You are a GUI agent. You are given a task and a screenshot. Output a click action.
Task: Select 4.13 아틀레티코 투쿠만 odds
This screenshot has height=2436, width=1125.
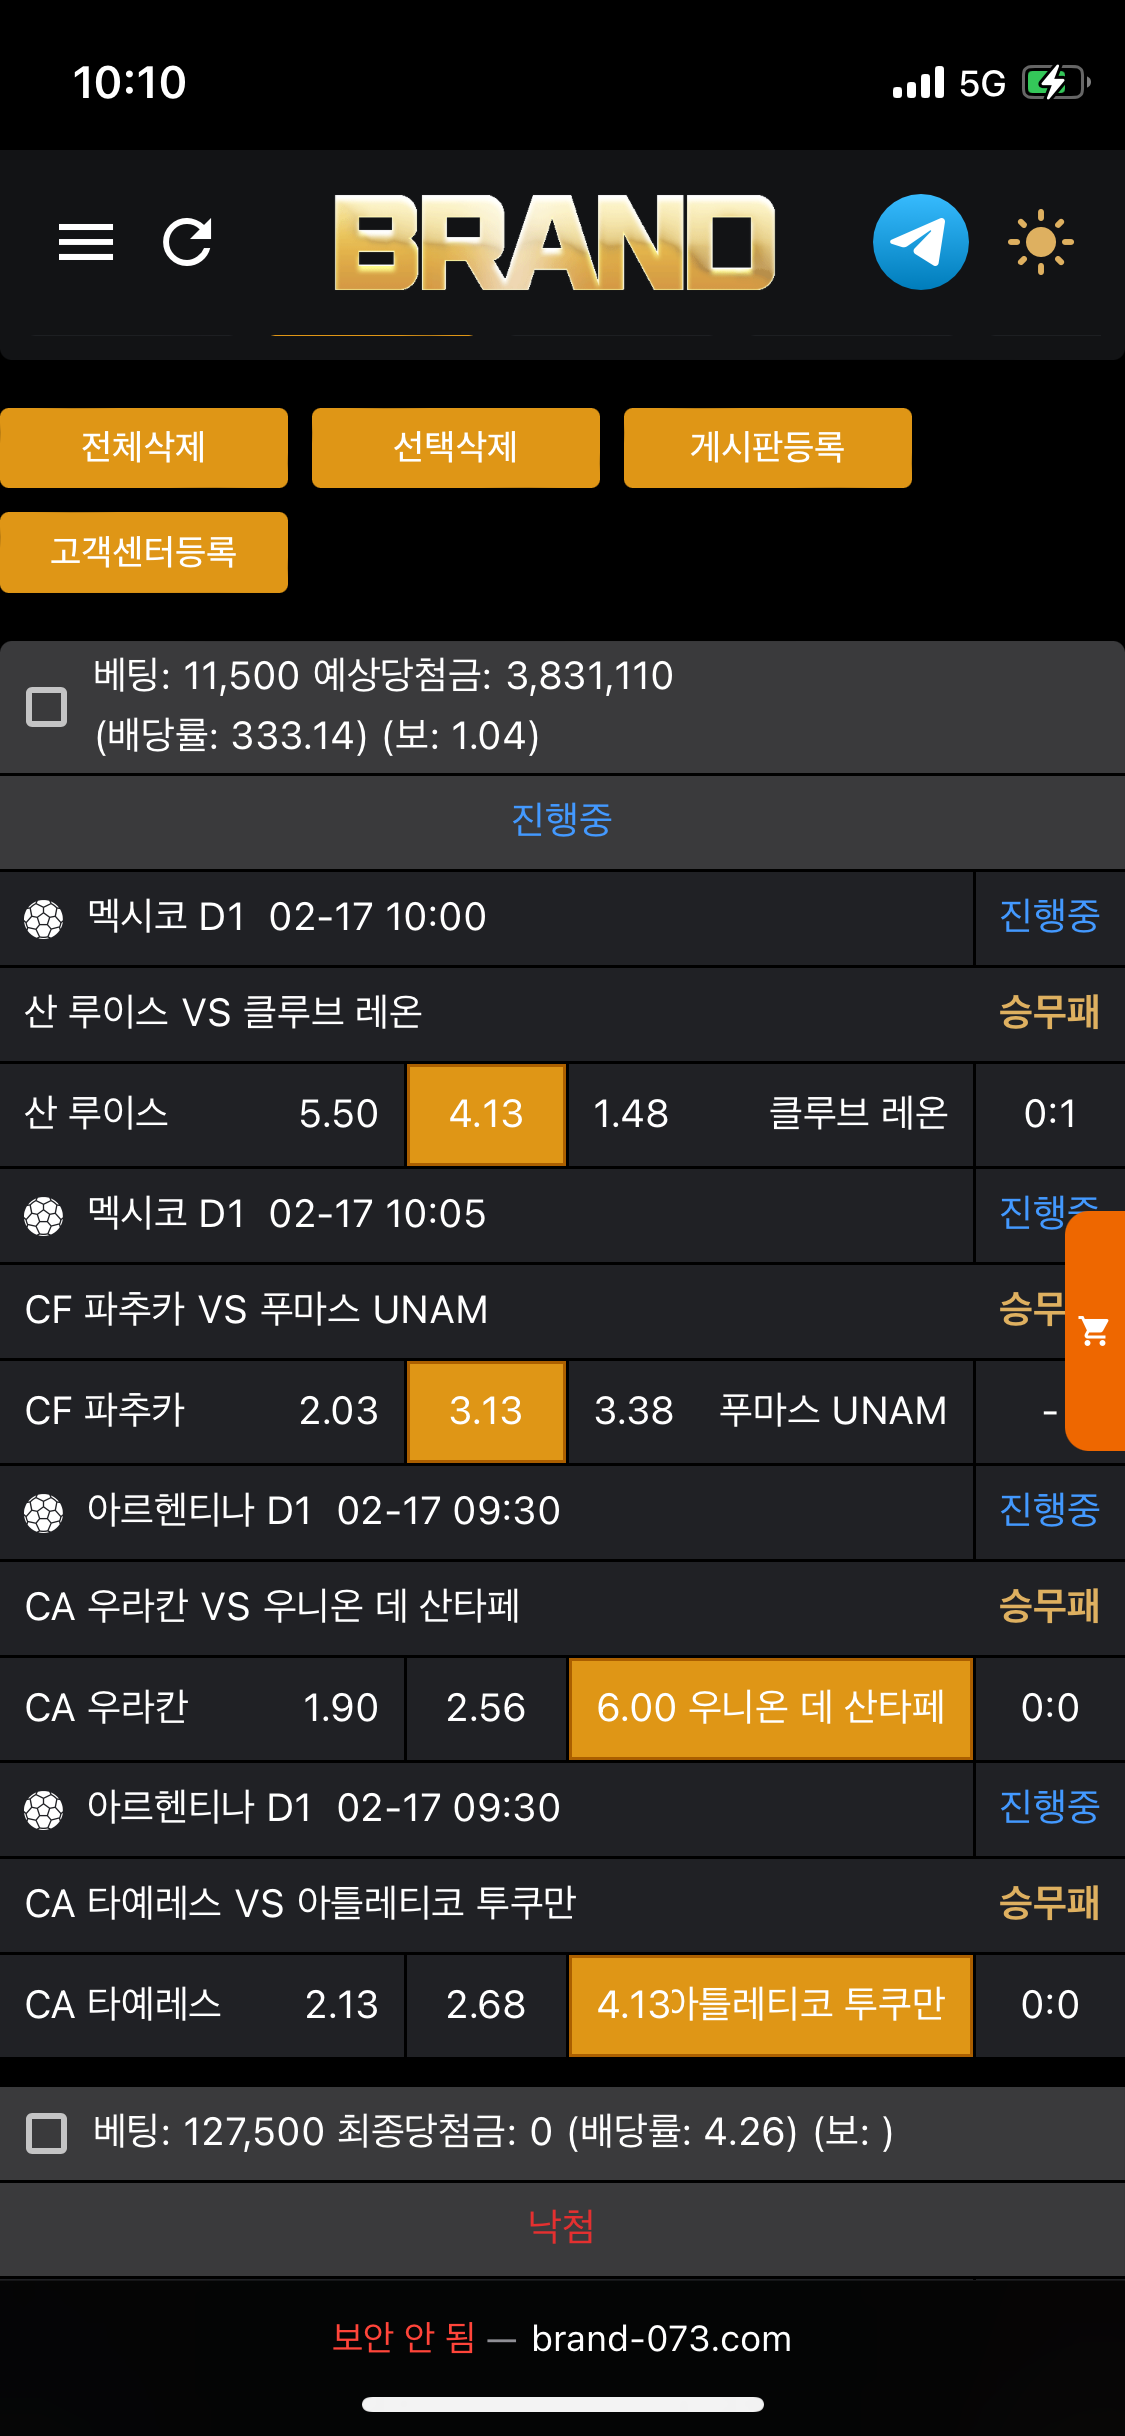click(770, 2005)
